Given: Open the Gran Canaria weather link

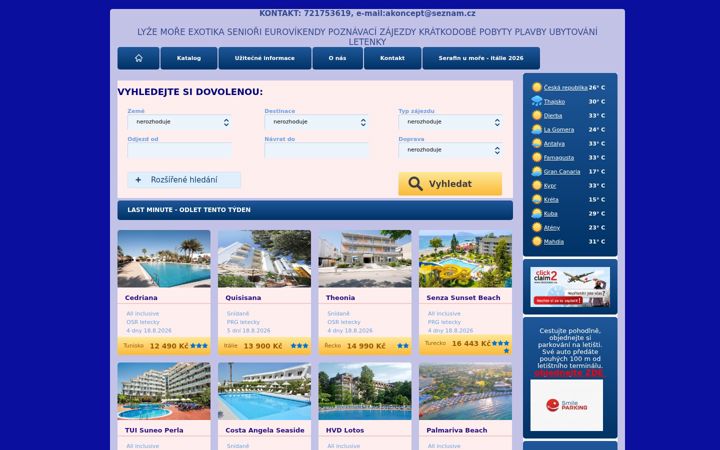Looking at the screenshot, I should 562,172.
